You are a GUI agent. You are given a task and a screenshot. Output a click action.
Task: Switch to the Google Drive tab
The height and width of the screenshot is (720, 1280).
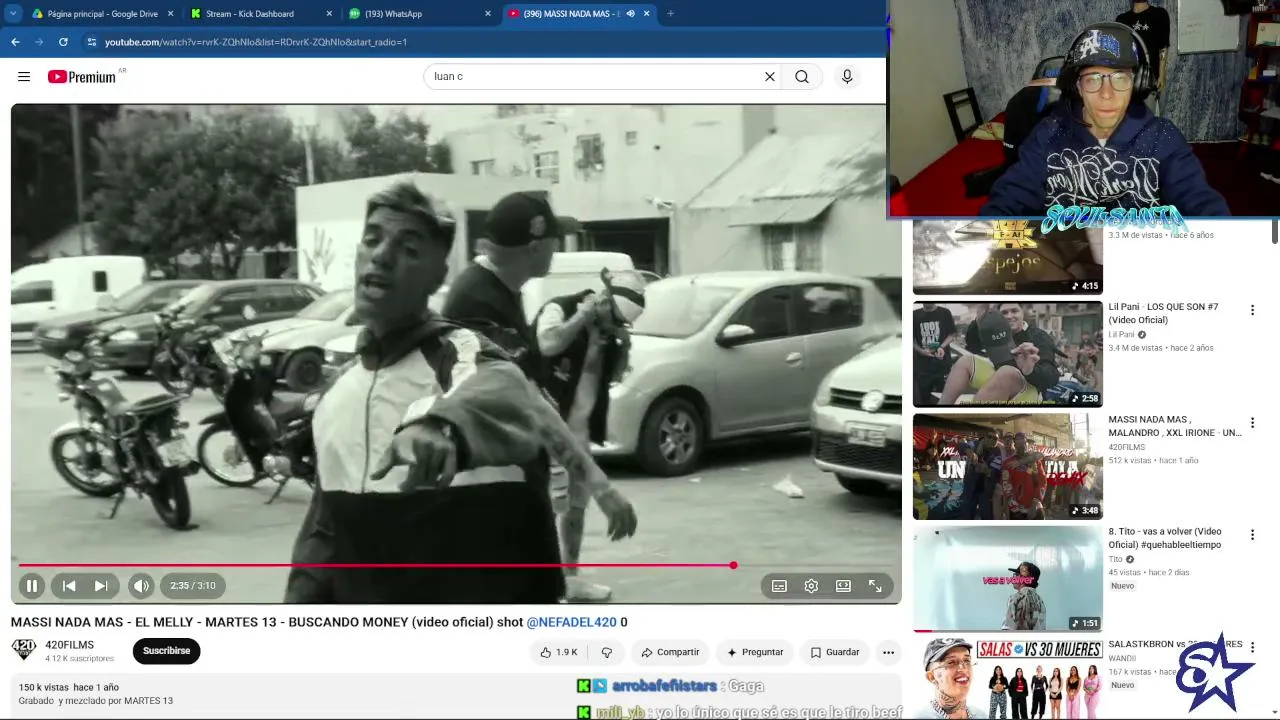[102, 14]
